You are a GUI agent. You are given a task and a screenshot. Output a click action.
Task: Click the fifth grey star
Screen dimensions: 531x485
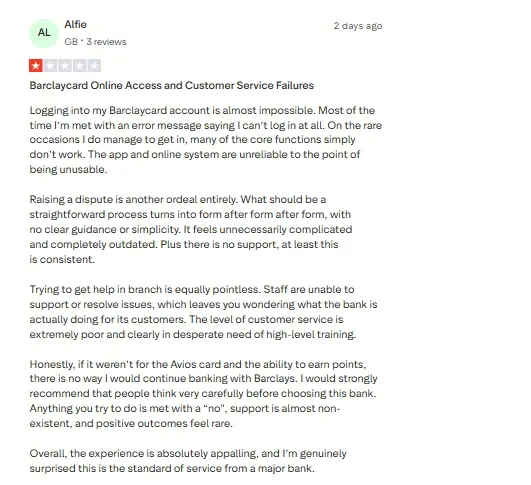click(x=94, y=66)
